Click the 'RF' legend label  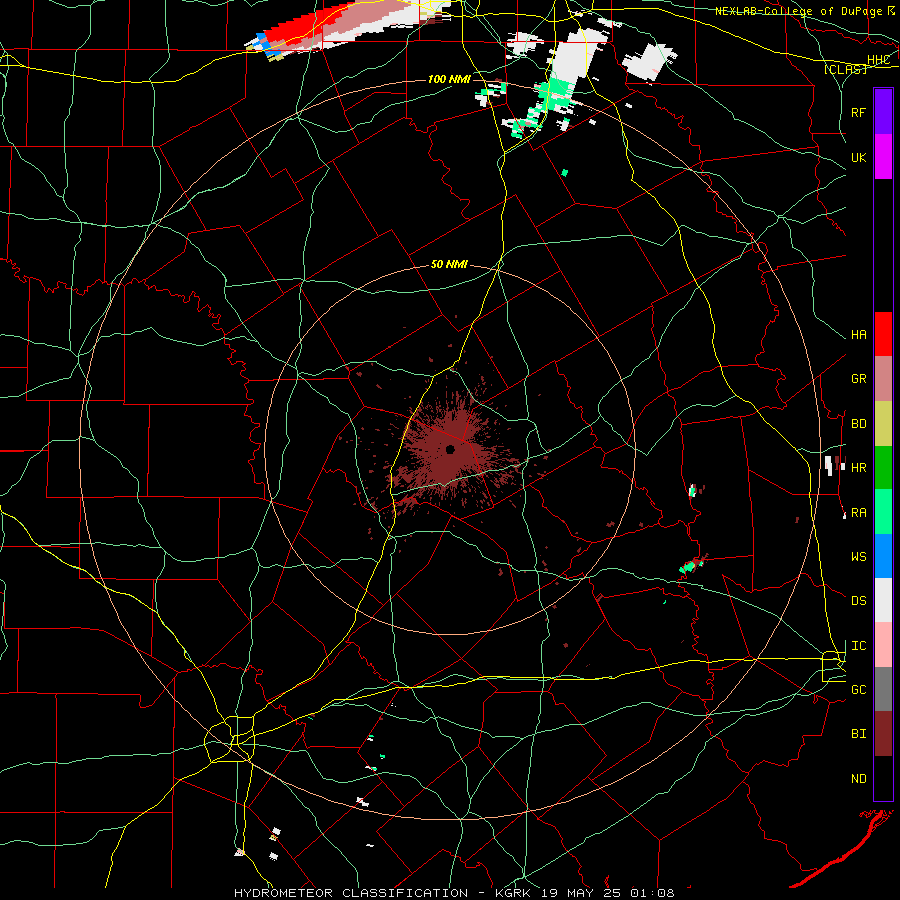point(858,112)
